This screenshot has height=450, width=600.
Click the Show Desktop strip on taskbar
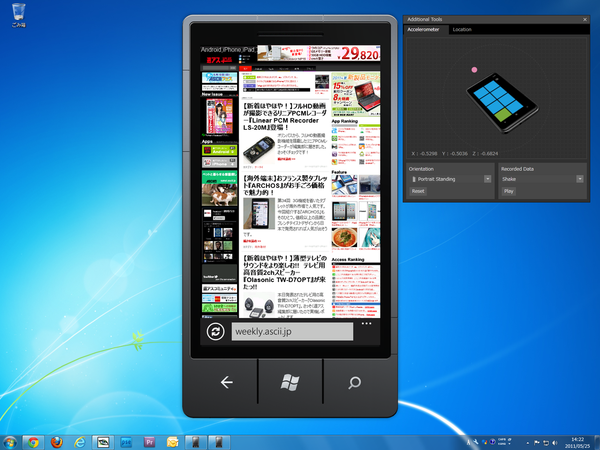597,443
